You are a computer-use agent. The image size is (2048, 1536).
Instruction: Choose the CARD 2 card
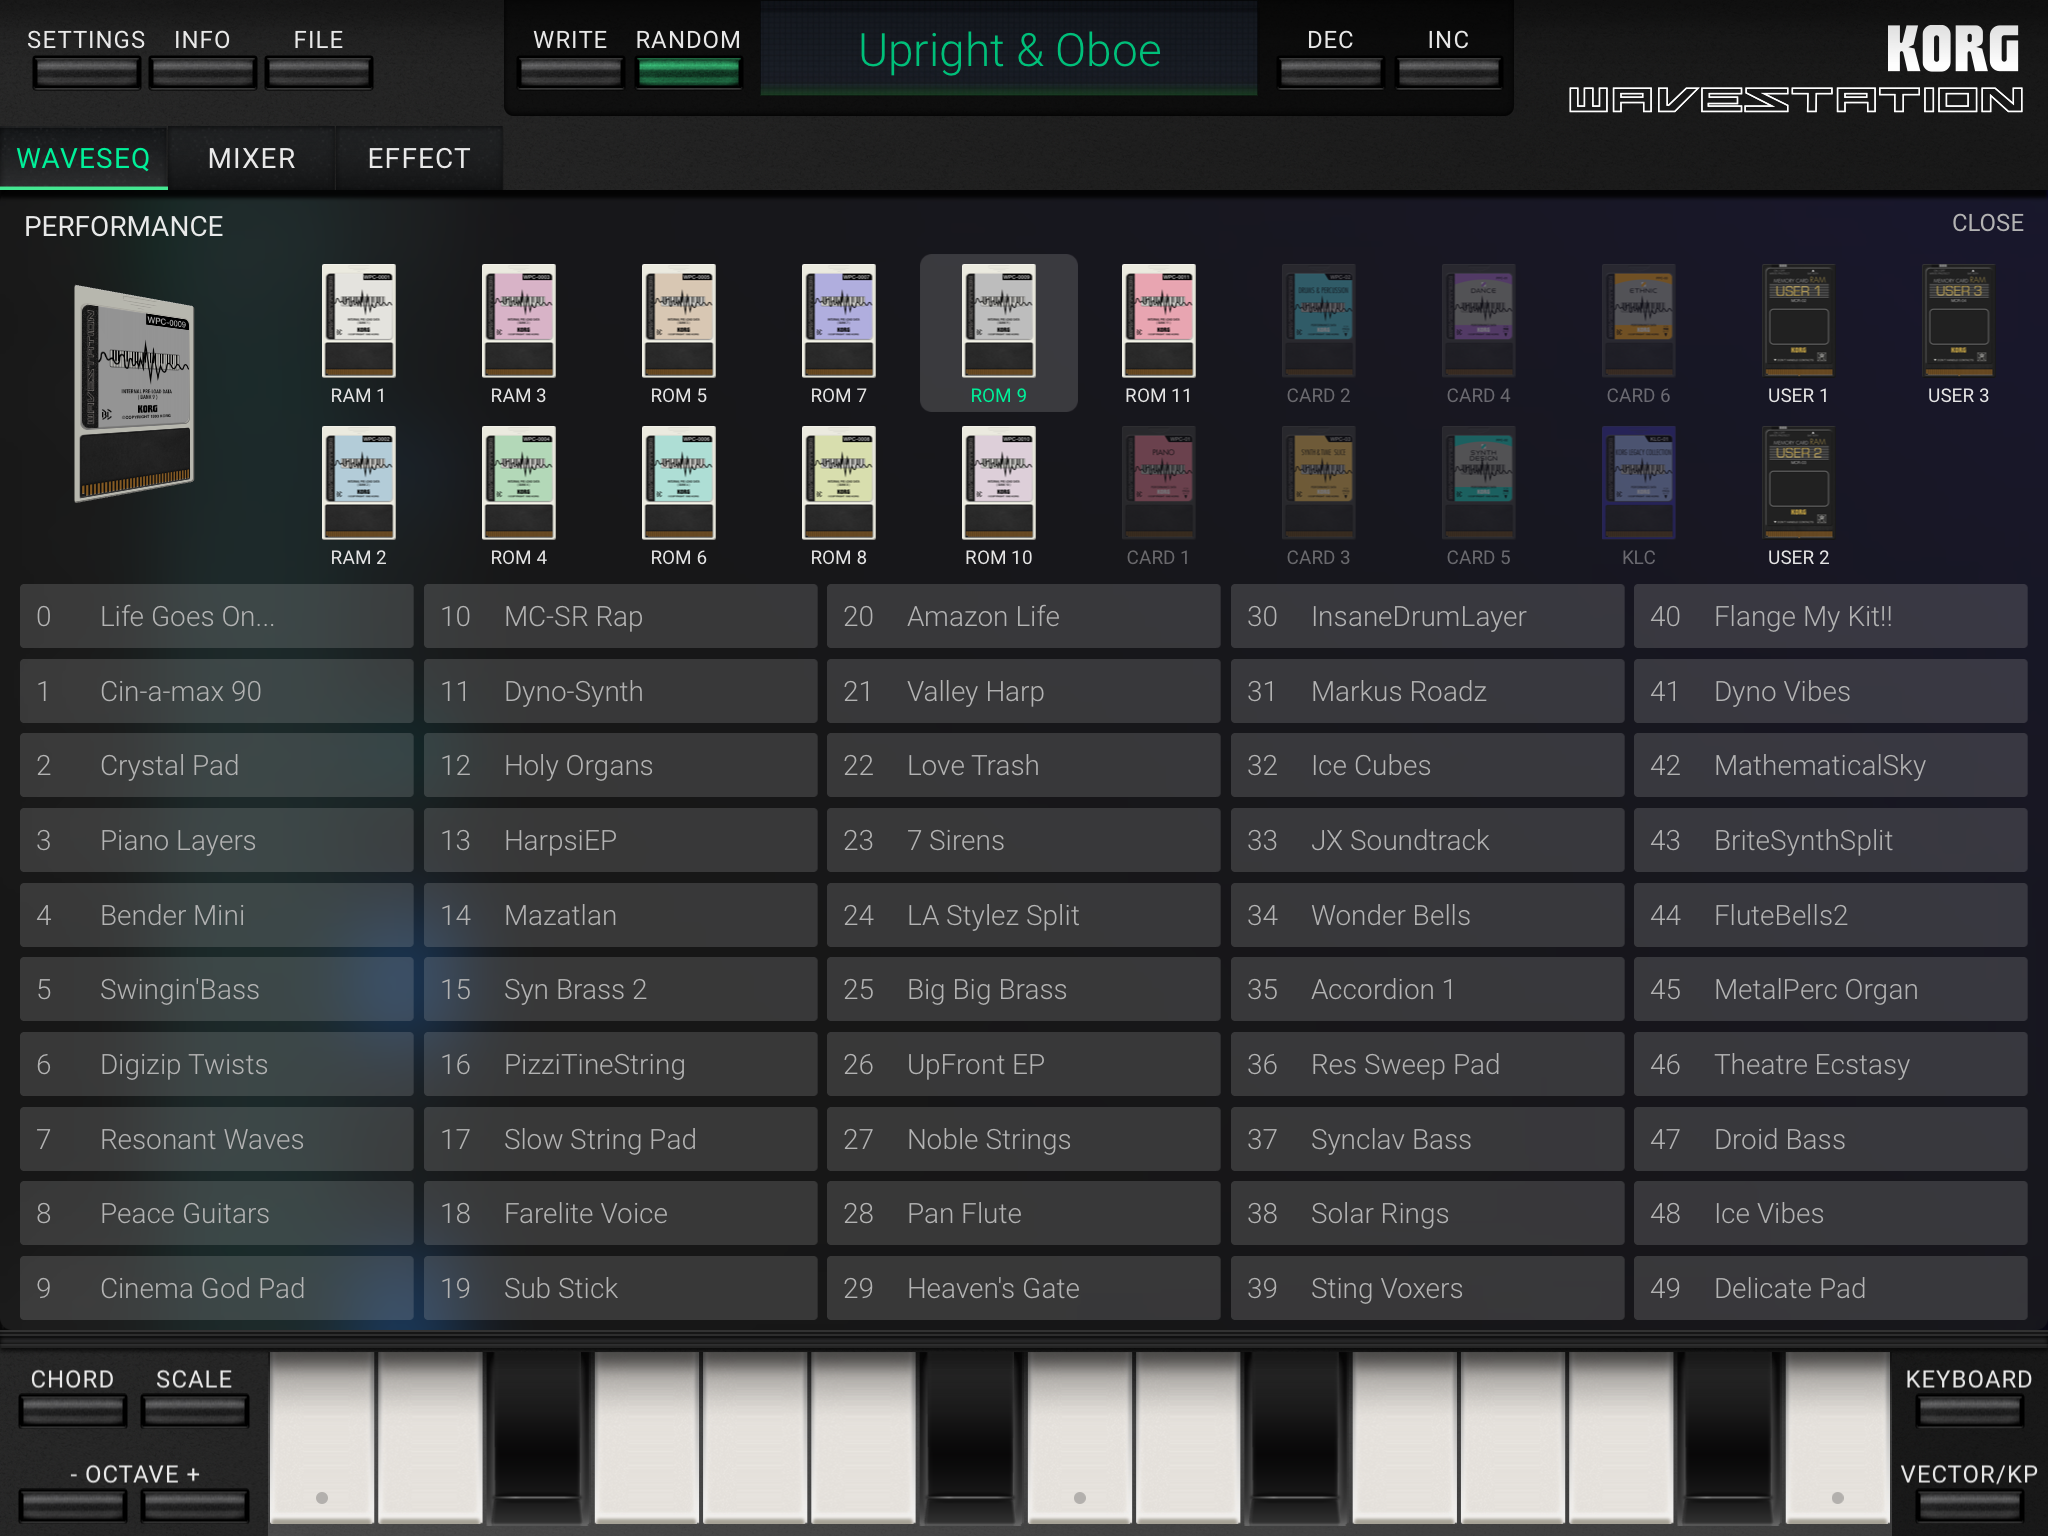(x=1318, y=322)
